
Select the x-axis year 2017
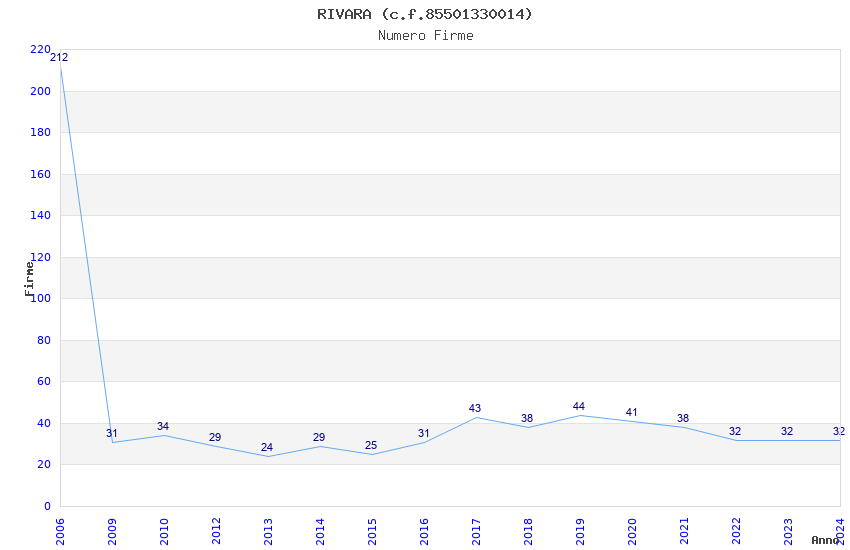point(476,532)
